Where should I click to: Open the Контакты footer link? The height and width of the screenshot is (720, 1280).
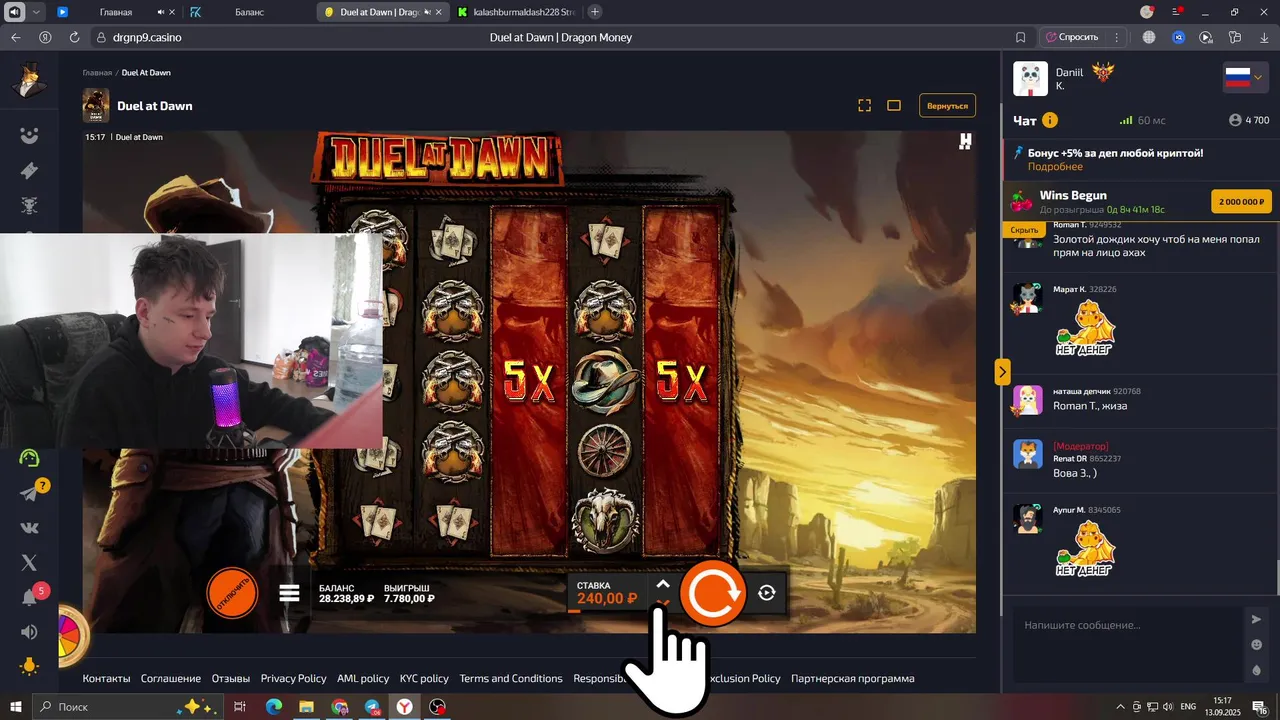point(106,678)
